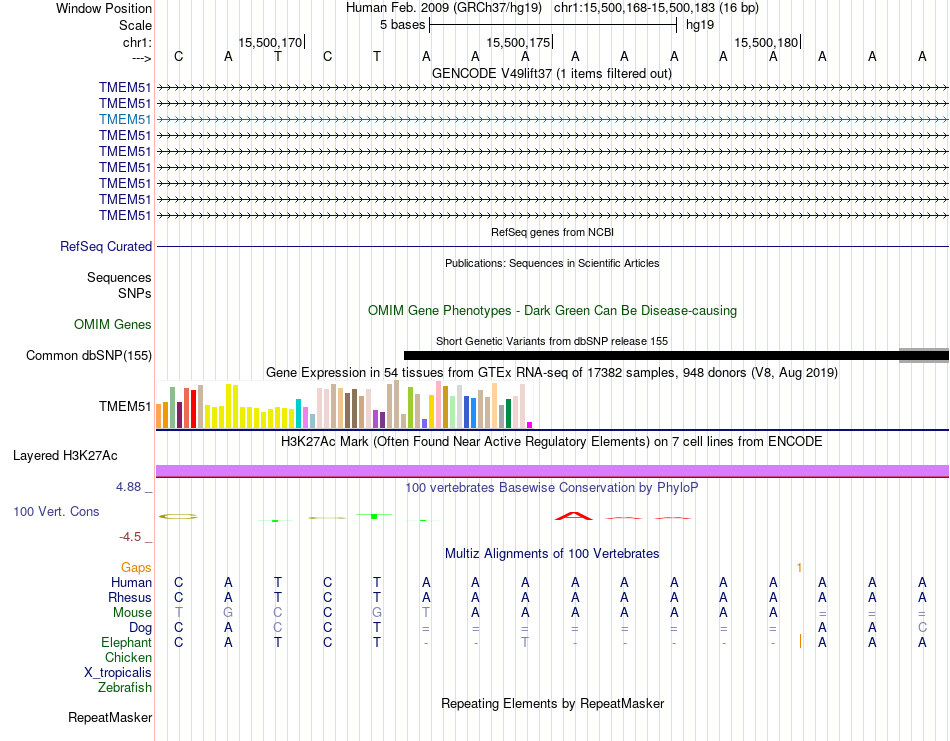Click the dark green GTEx expression bar
Viewport: 950px width, 741px height.
[508, 413]
